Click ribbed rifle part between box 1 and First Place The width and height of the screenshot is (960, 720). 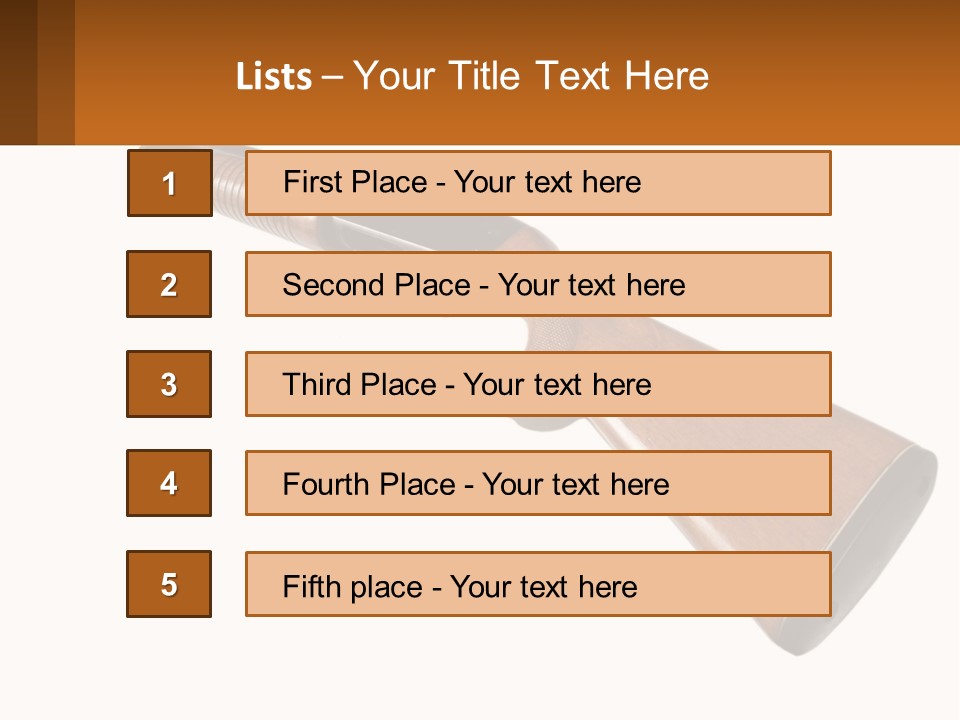tap(228, 183)
